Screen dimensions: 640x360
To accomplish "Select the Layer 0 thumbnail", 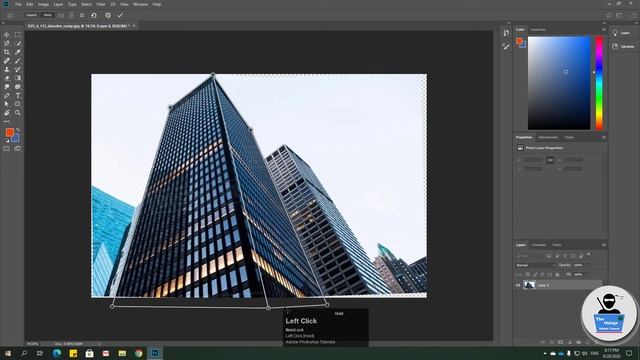I will point(529,285).
